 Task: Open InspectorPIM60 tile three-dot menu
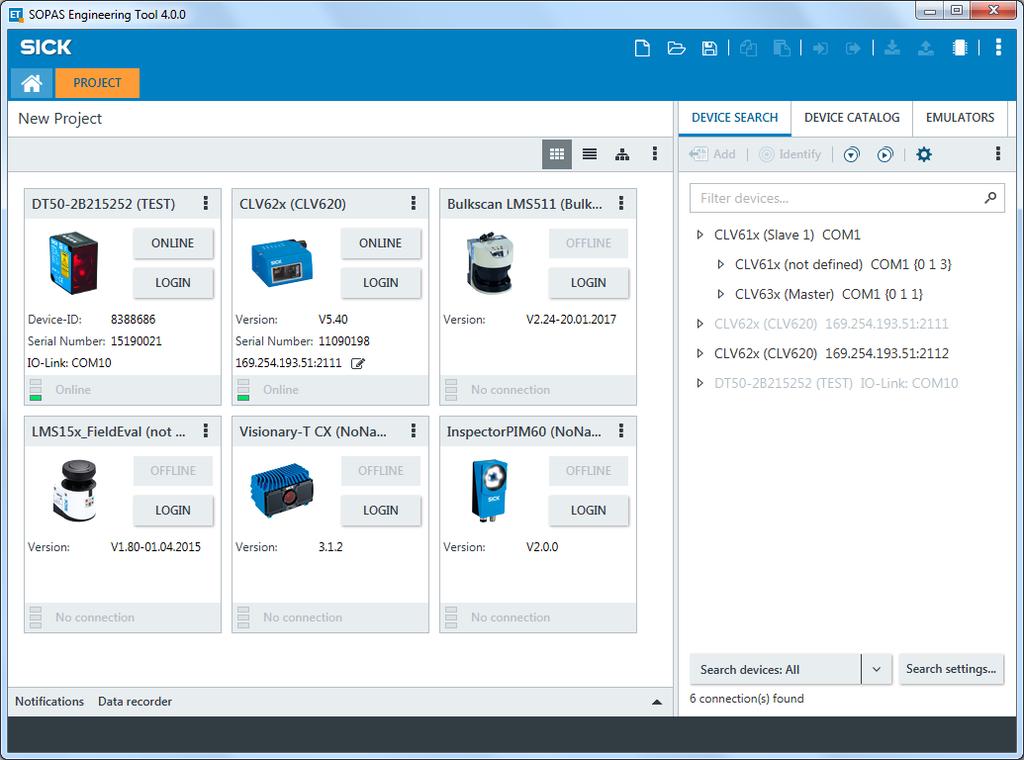point(621,431)
